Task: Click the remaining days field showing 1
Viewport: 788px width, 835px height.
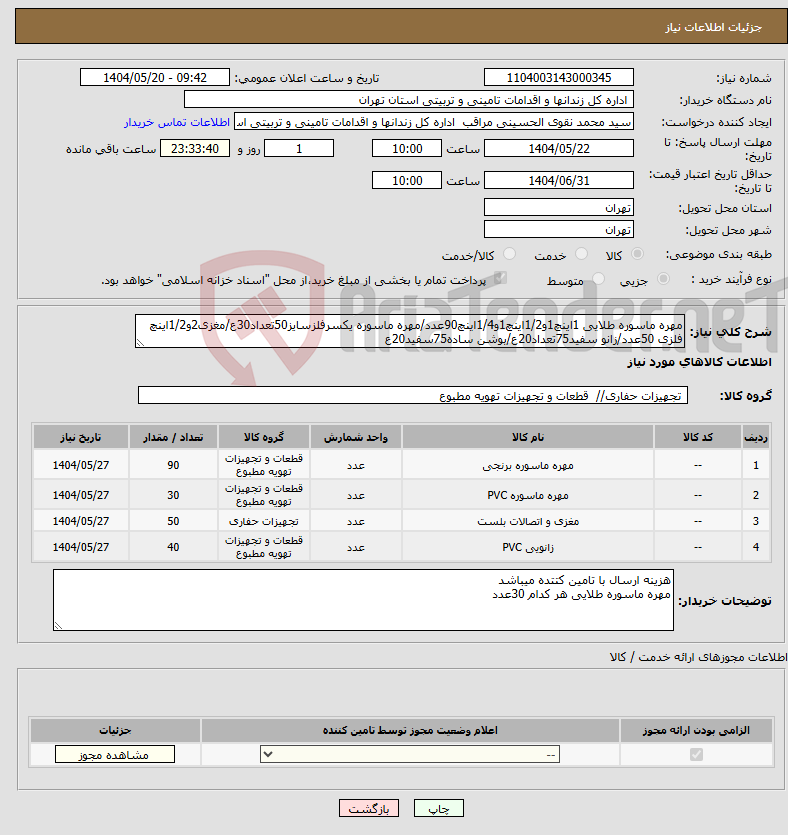Action: 299,149
